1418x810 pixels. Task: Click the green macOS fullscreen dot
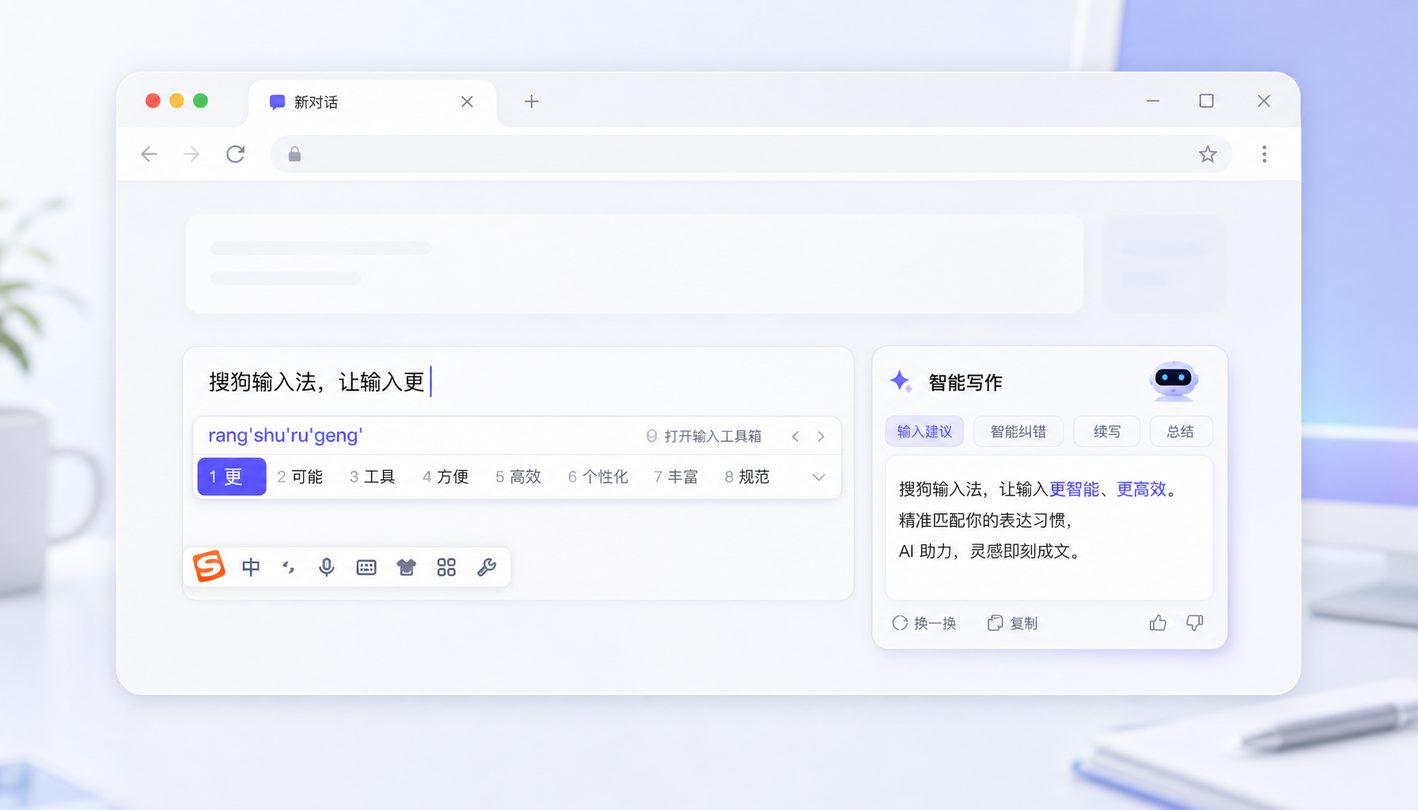coord(200,100)
